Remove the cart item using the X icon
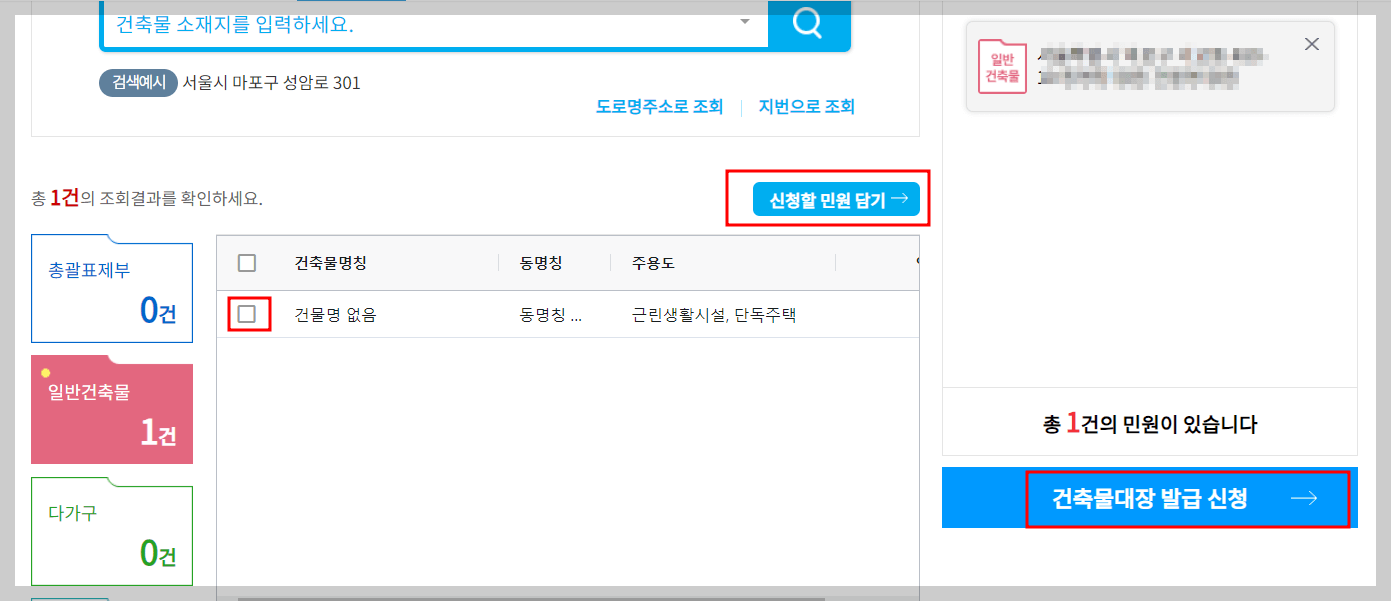The image size is (1391, 601). [x=1311, y=43]
